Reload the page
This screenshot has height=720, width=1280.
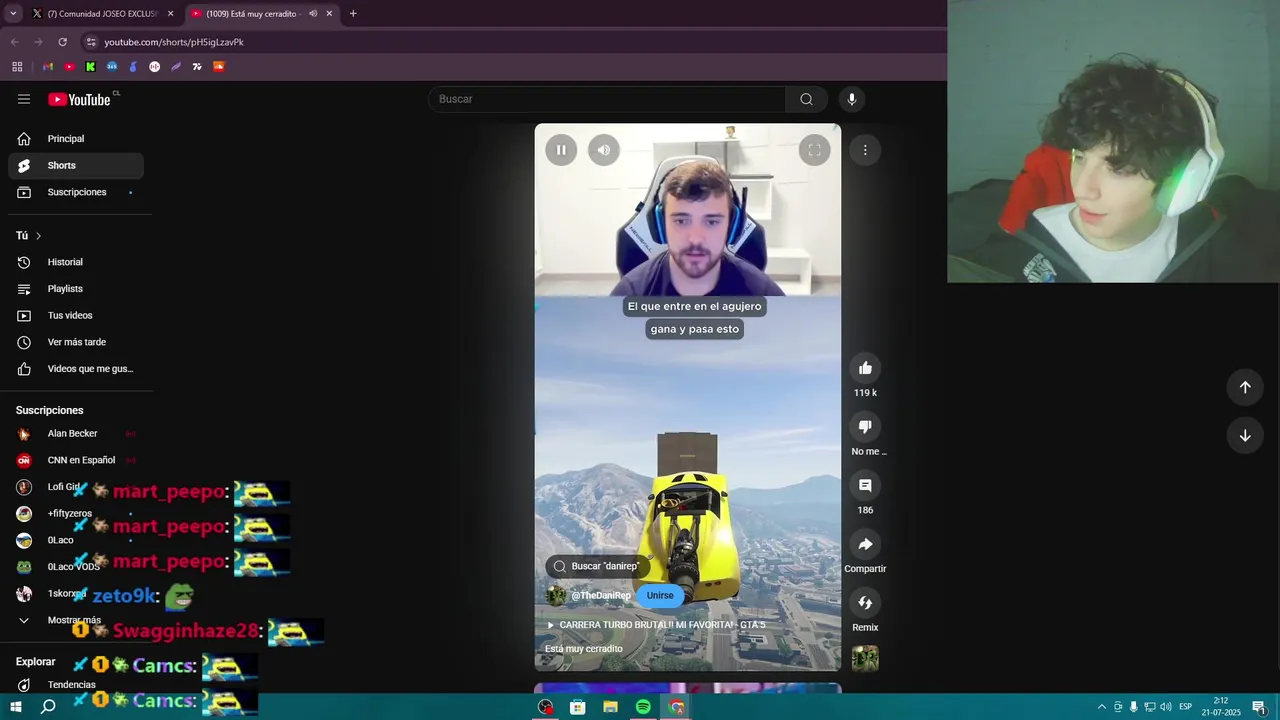(x=62, y=42)
